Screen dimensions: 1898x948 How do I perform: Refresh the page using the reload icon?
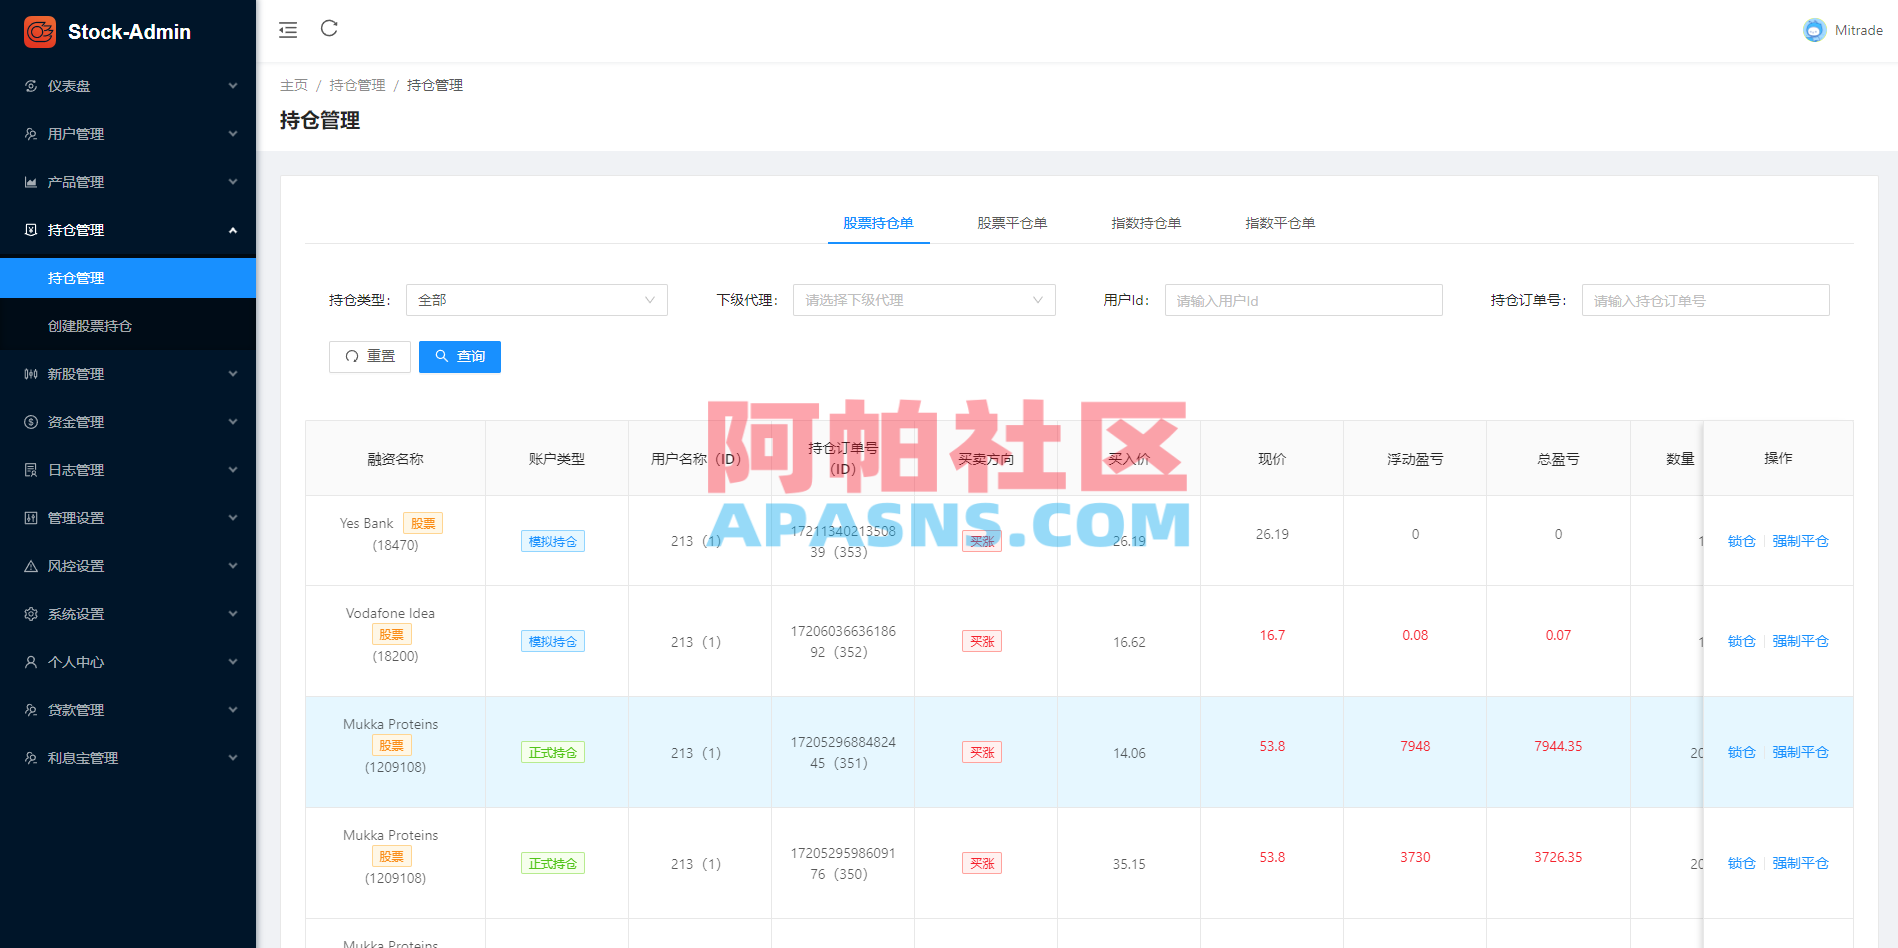(329, 29)
